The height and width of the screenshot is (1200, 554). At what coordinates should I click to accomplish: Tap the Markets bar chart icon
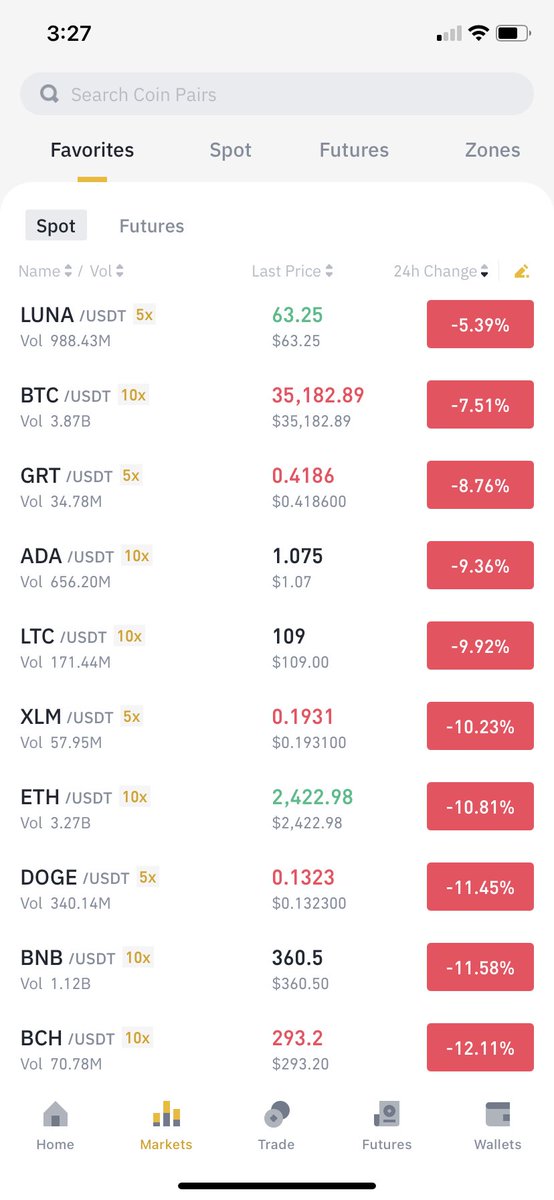tap(166, 1113)
